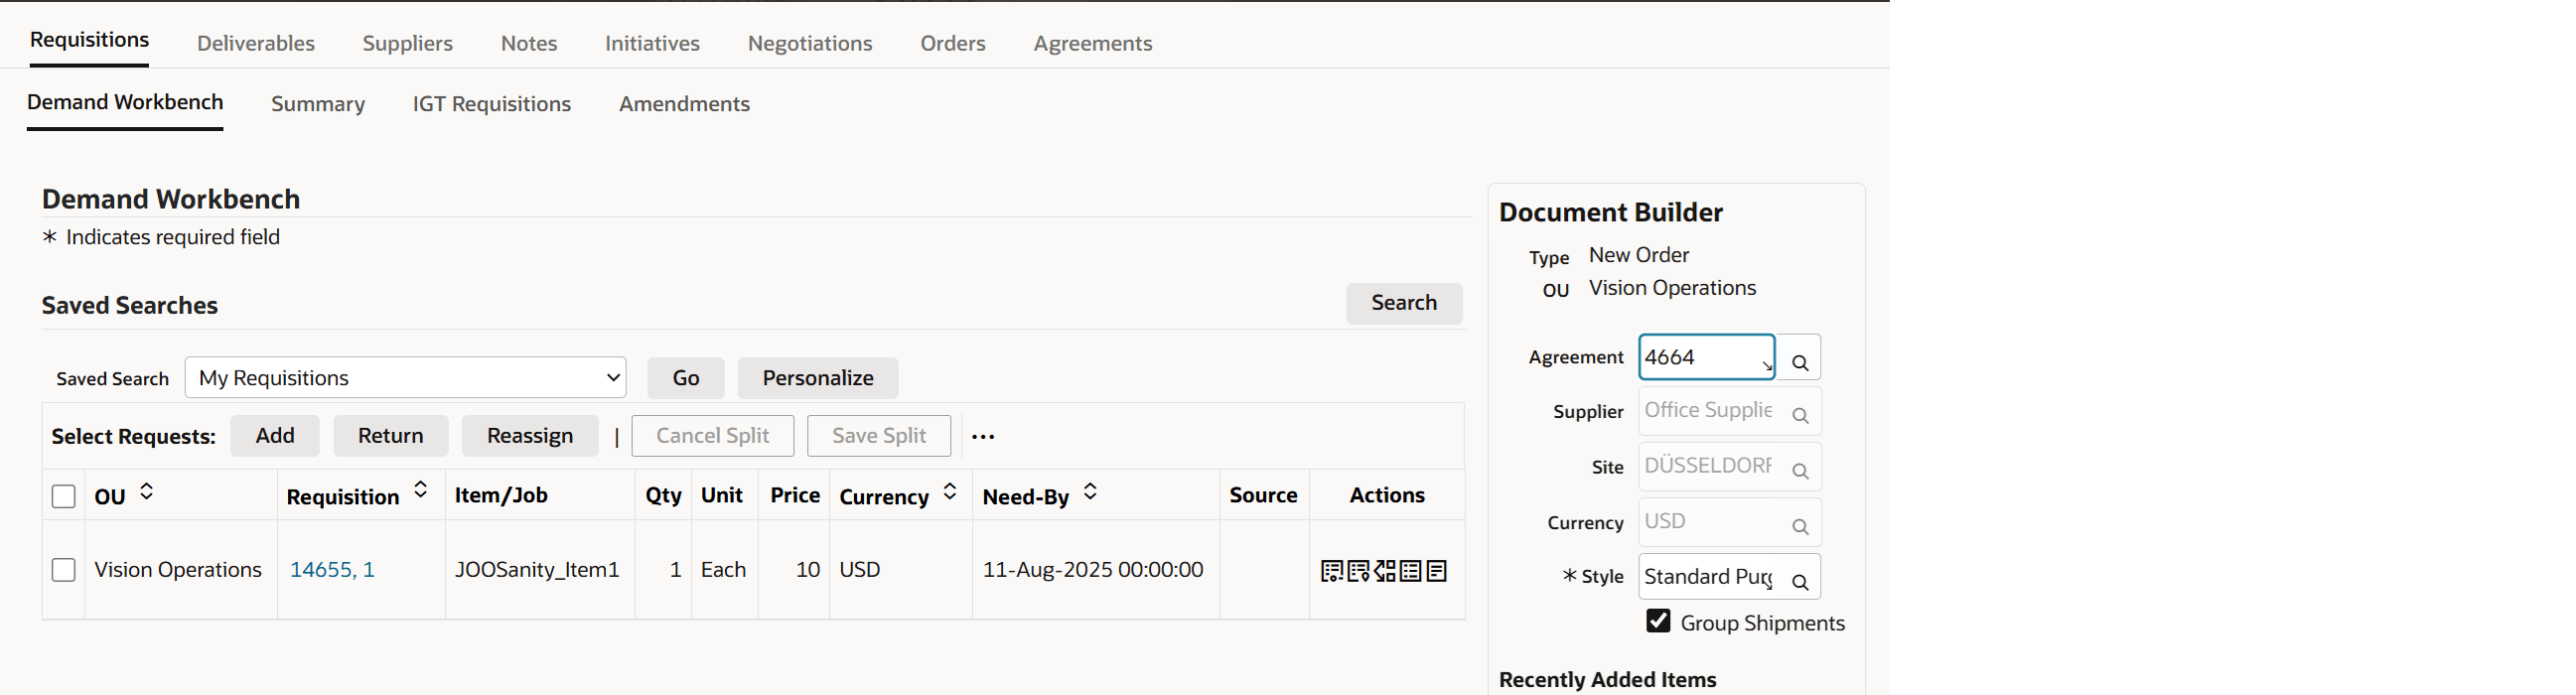Viewport: 2576px width, 695px height.
Task: Open the IGT Requisitions subtab
Action: [491, 104]
